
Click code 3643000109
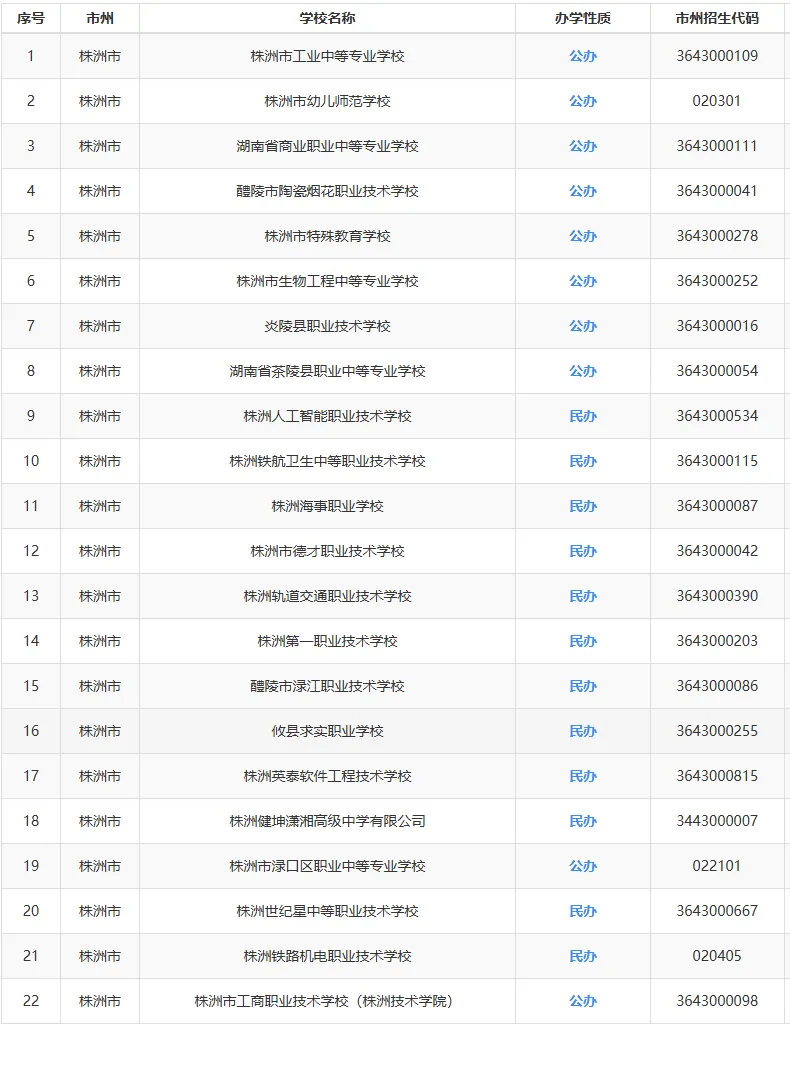point(717,56)
